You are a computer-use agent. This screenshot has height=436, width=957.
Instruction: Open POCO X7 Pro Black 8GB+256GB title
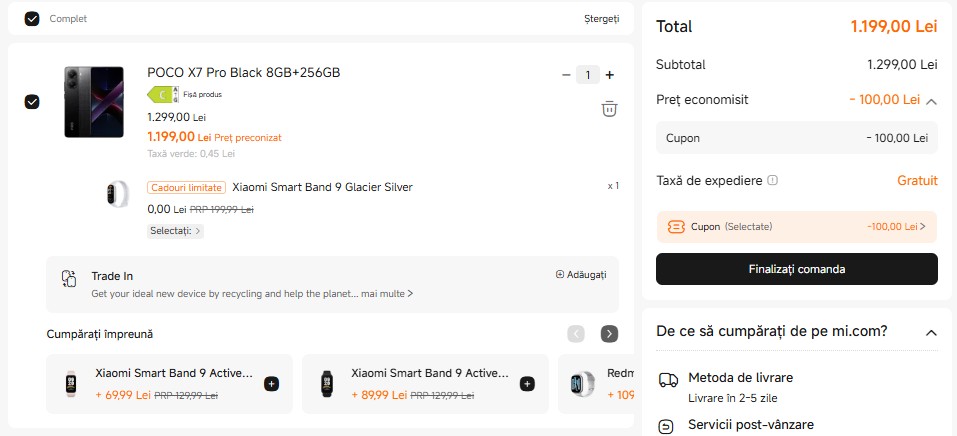coord(244,73)
